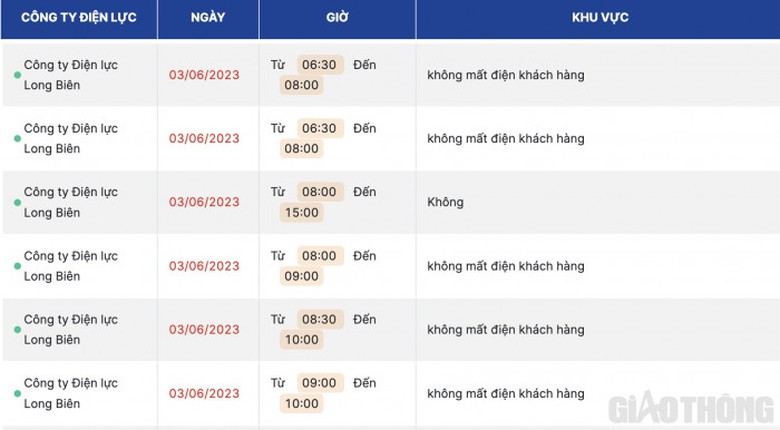780x430 pixels.
Task: Open the 03/06/2023 date in the 08:30–10:00 row
Action: [204, 330]
